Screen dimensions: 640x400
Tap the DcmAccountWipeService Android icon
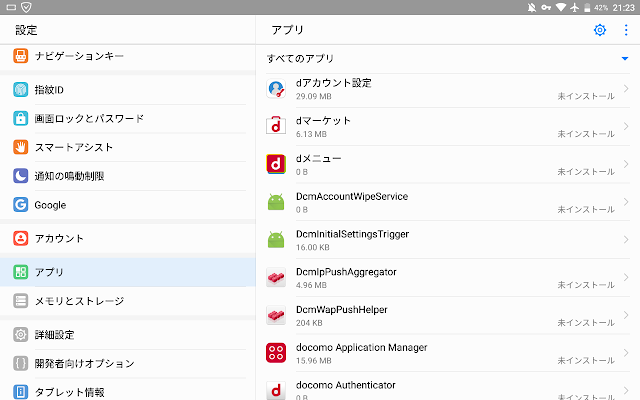point(277,202)
